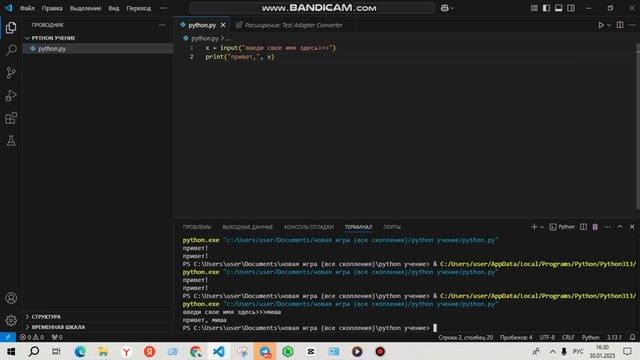Open editor More Actions ellipsis
This screenshot has height=360, width=640.
coord(632,25)
